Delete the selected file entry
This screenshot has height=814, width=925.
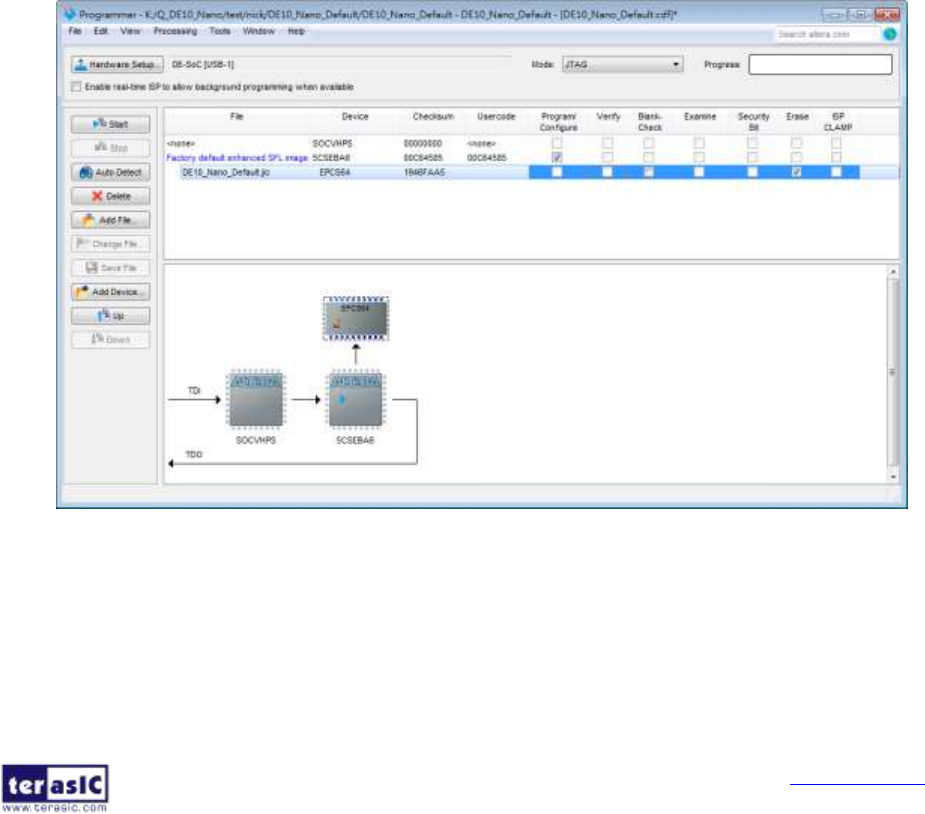point(110,196)
